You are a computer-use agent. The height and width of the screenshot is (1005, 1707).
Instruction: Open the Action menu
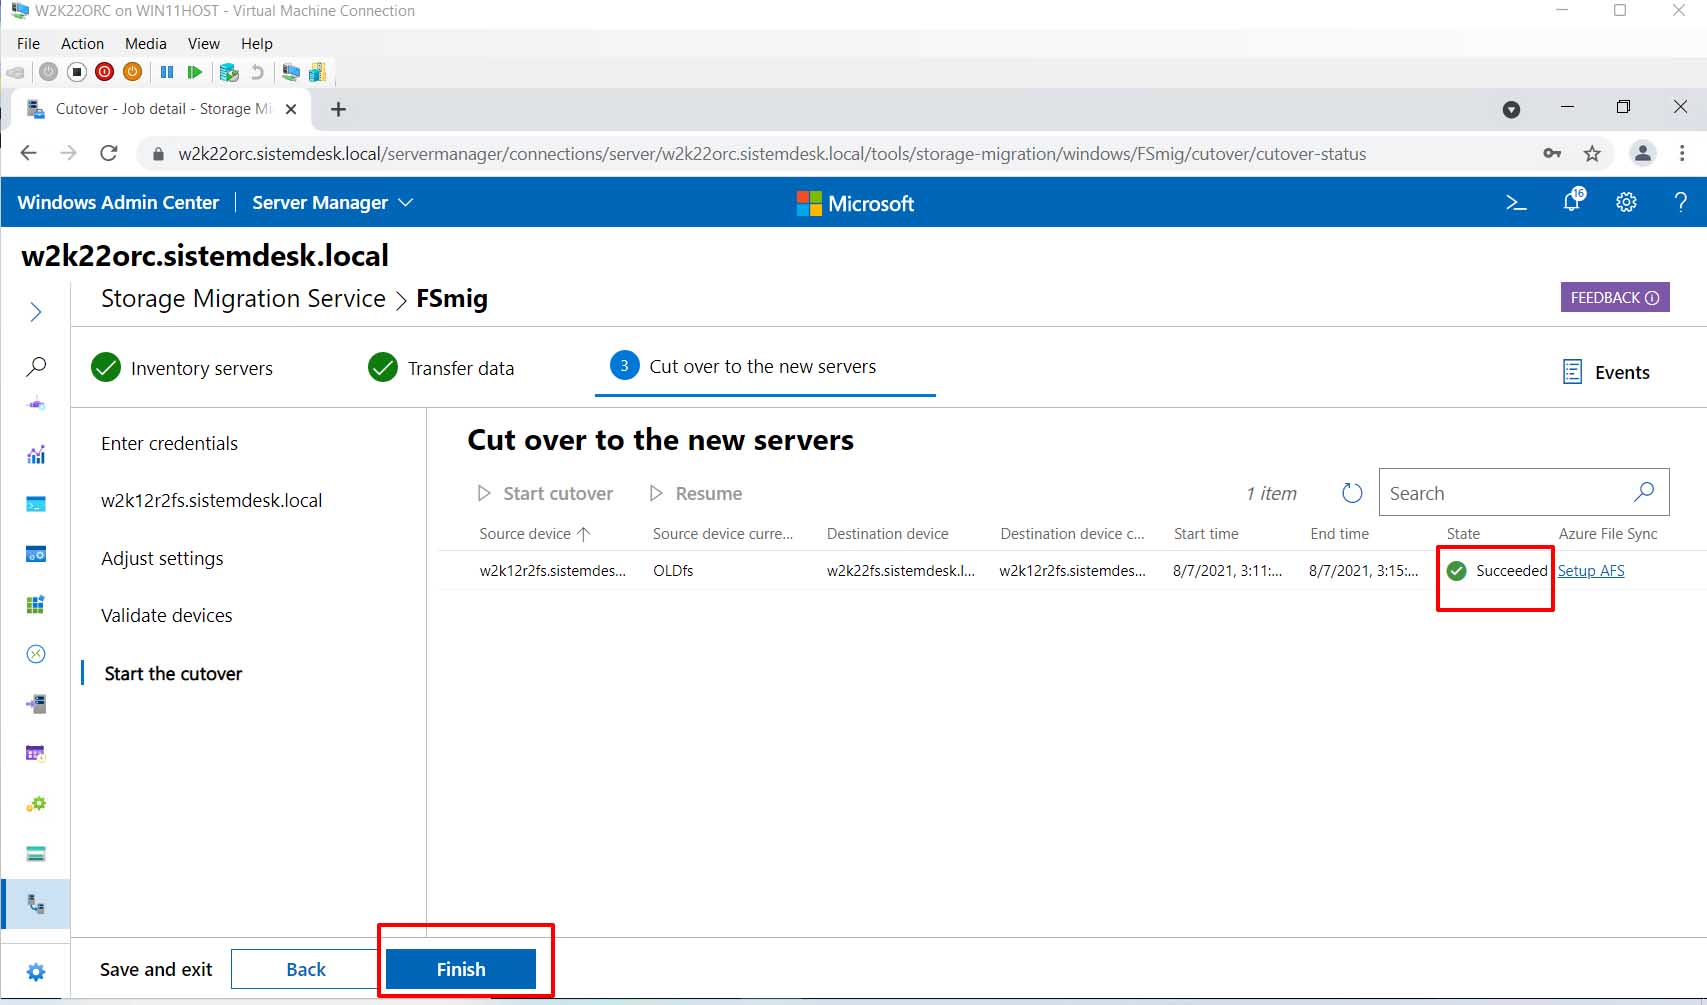tap(82, 44)
